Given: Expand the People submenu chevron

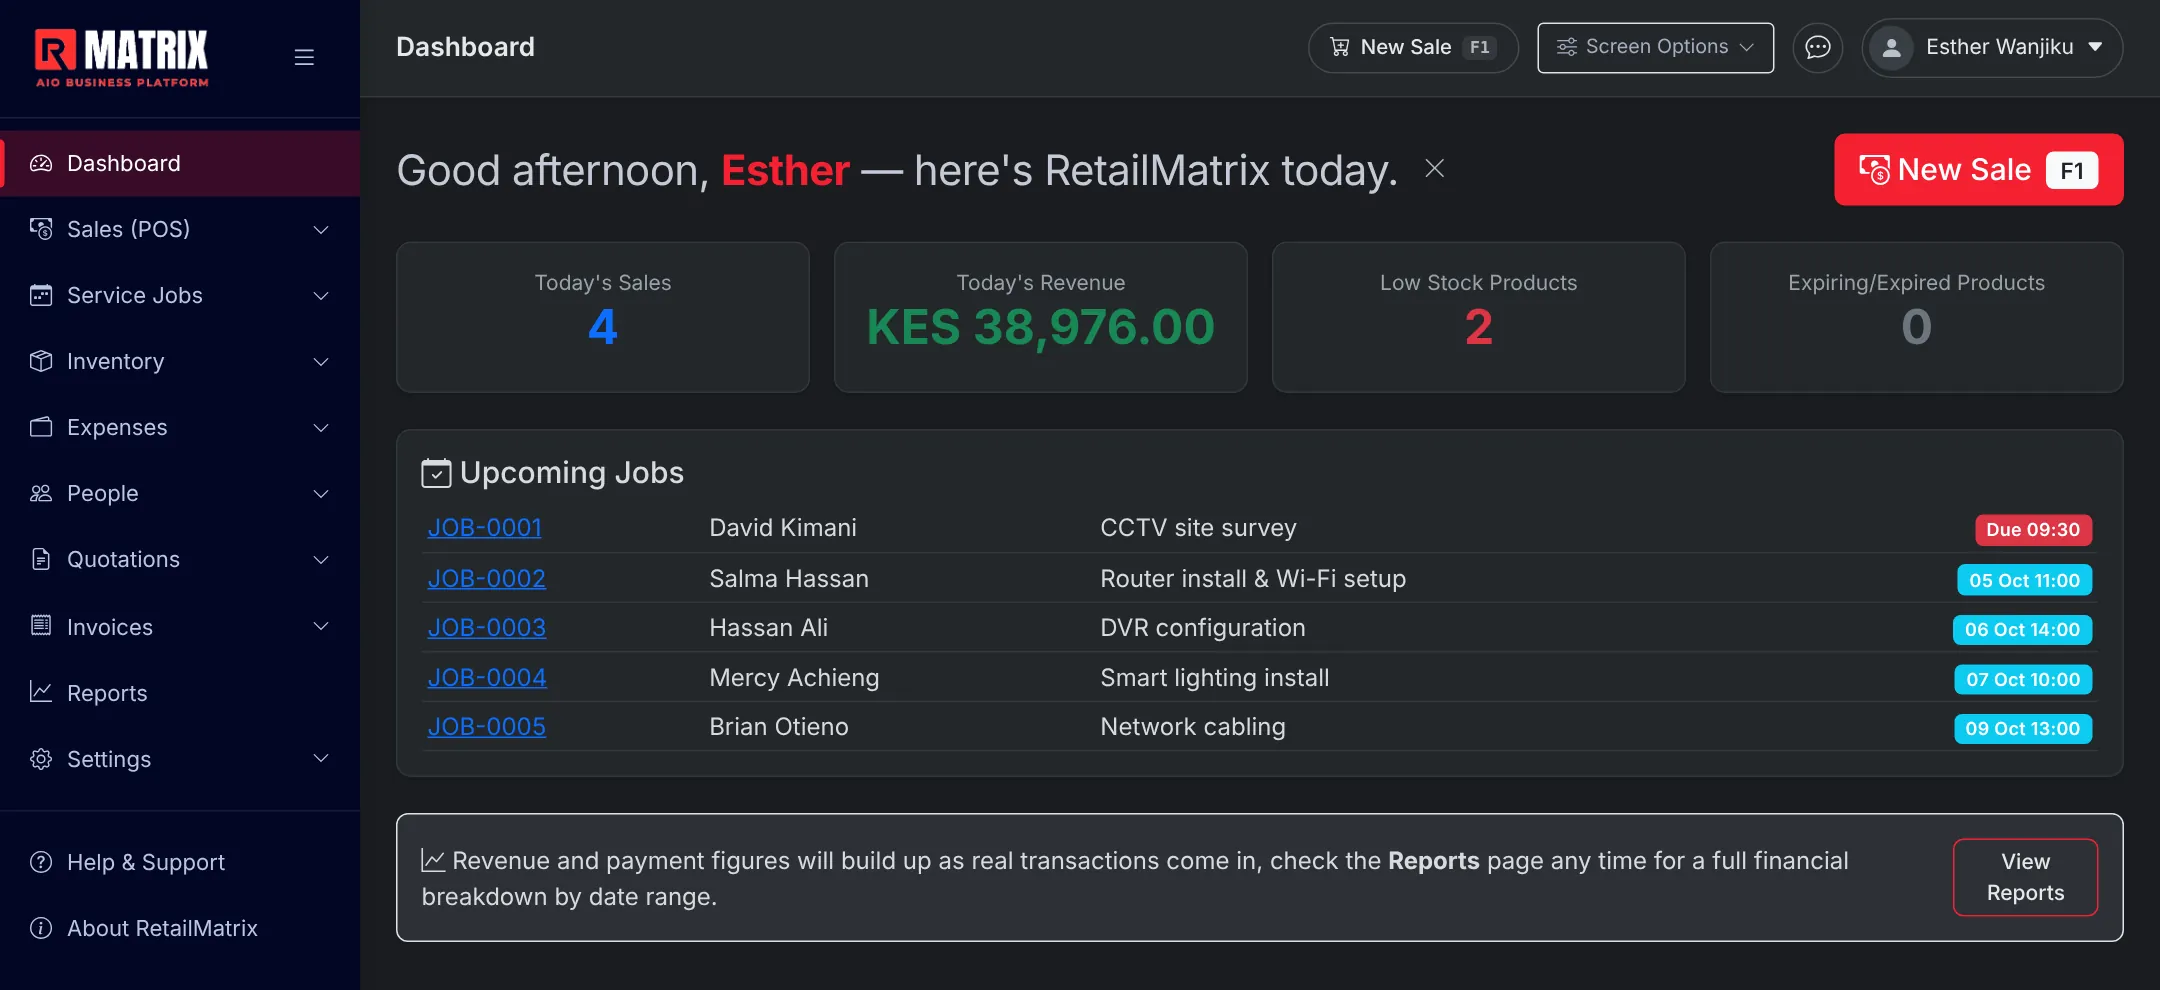Looking at the screenshot, I should coord(321,494).
